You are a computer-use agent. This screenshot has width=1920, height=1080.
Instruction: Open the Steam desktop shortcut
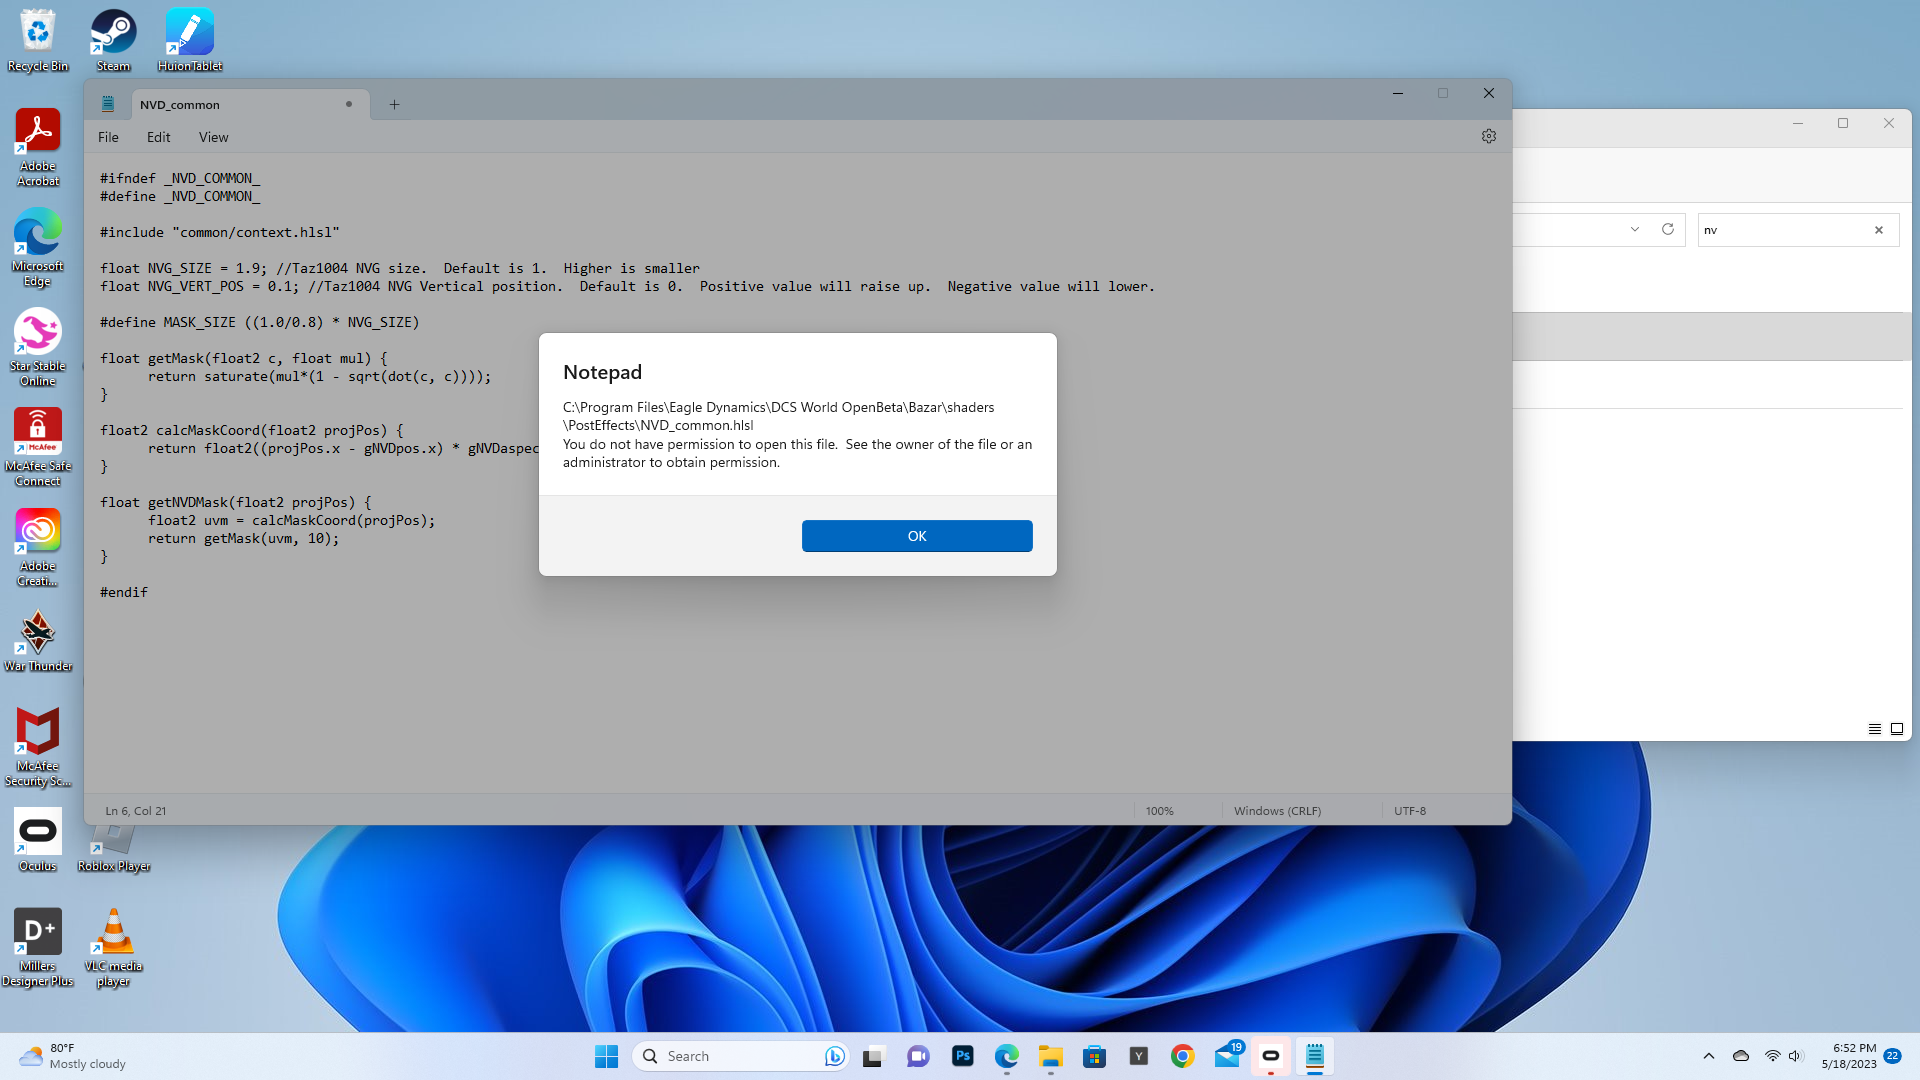click(113, 40)
